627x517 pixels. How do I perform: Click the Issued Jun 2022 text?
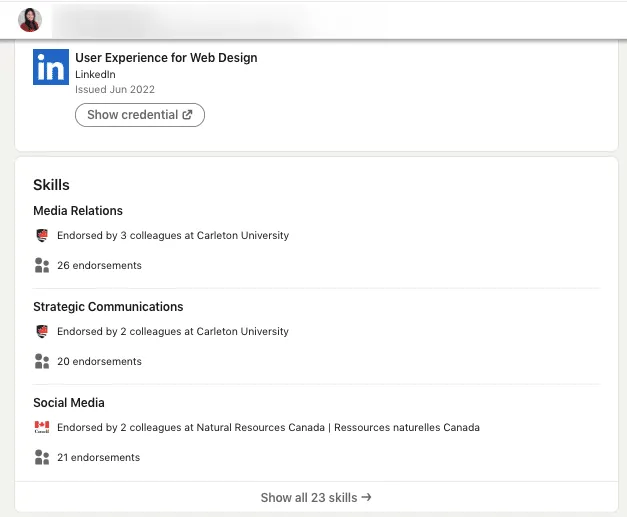[x=115, y=90]
